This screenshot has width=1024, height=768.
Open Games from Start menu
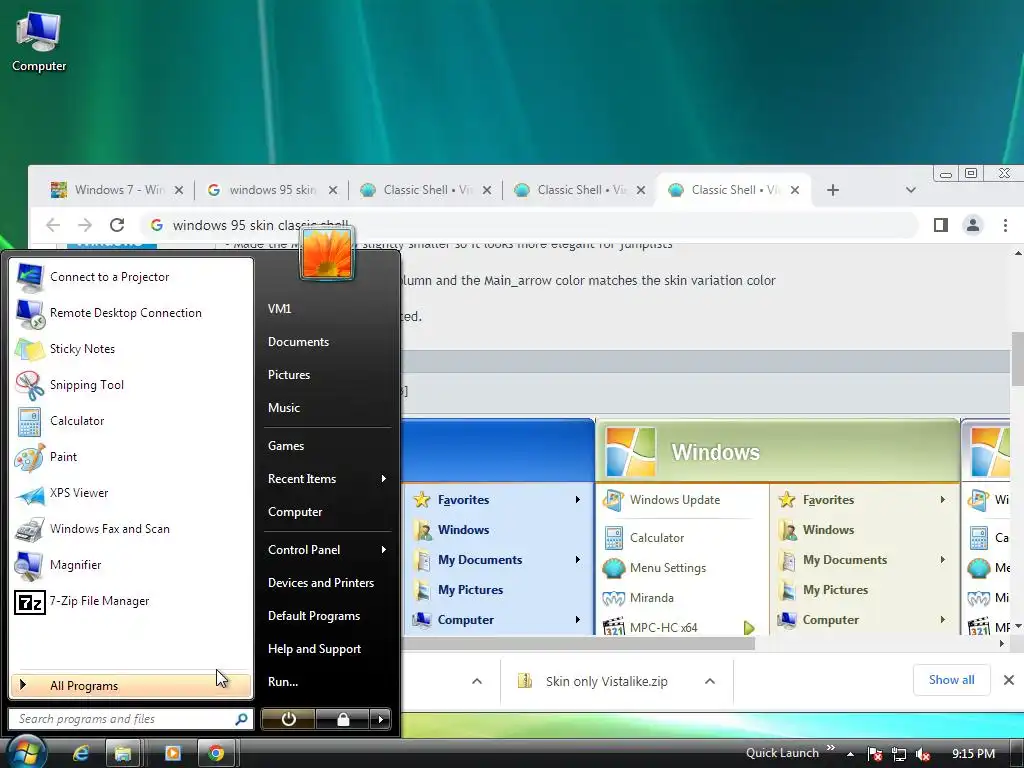click(286, 446)
